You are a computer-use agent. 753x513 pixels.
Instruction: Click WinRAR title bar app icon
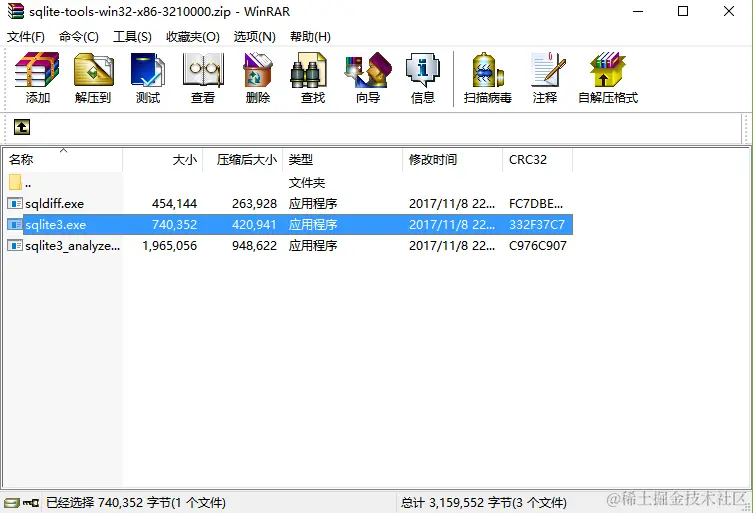tap(15, 11)
